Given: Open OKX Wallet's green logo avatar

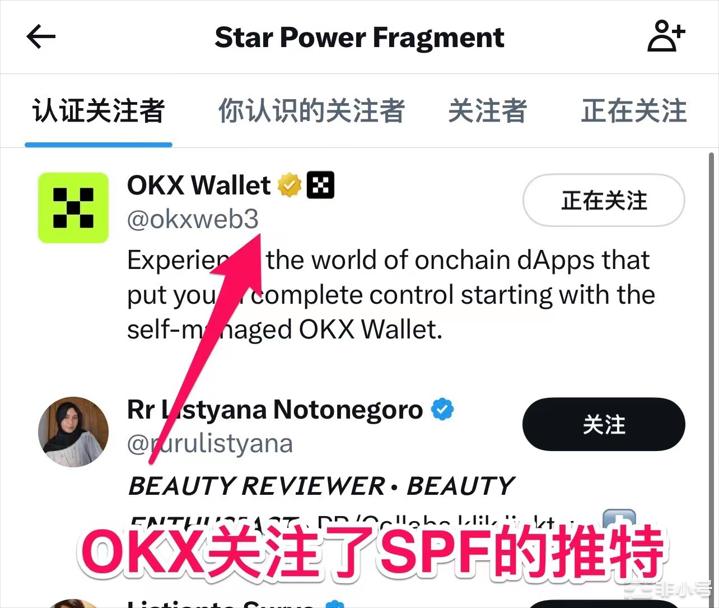Looking at the screenshot, I should (73, 208).
